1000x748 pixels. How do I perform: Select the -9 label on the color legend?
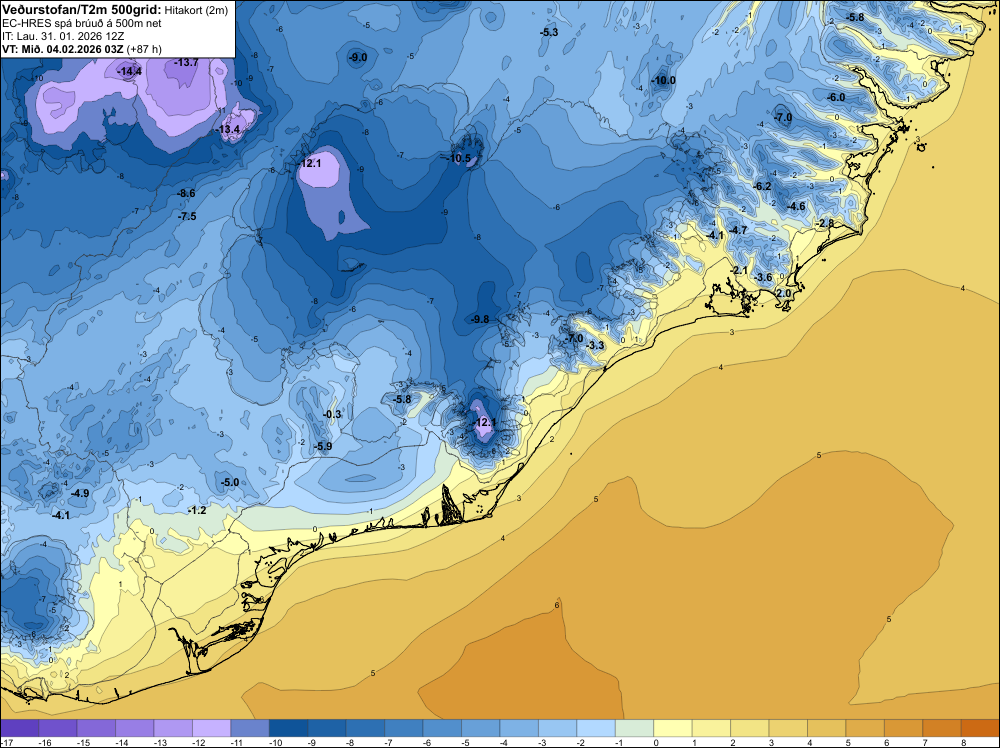click(314, 742)
